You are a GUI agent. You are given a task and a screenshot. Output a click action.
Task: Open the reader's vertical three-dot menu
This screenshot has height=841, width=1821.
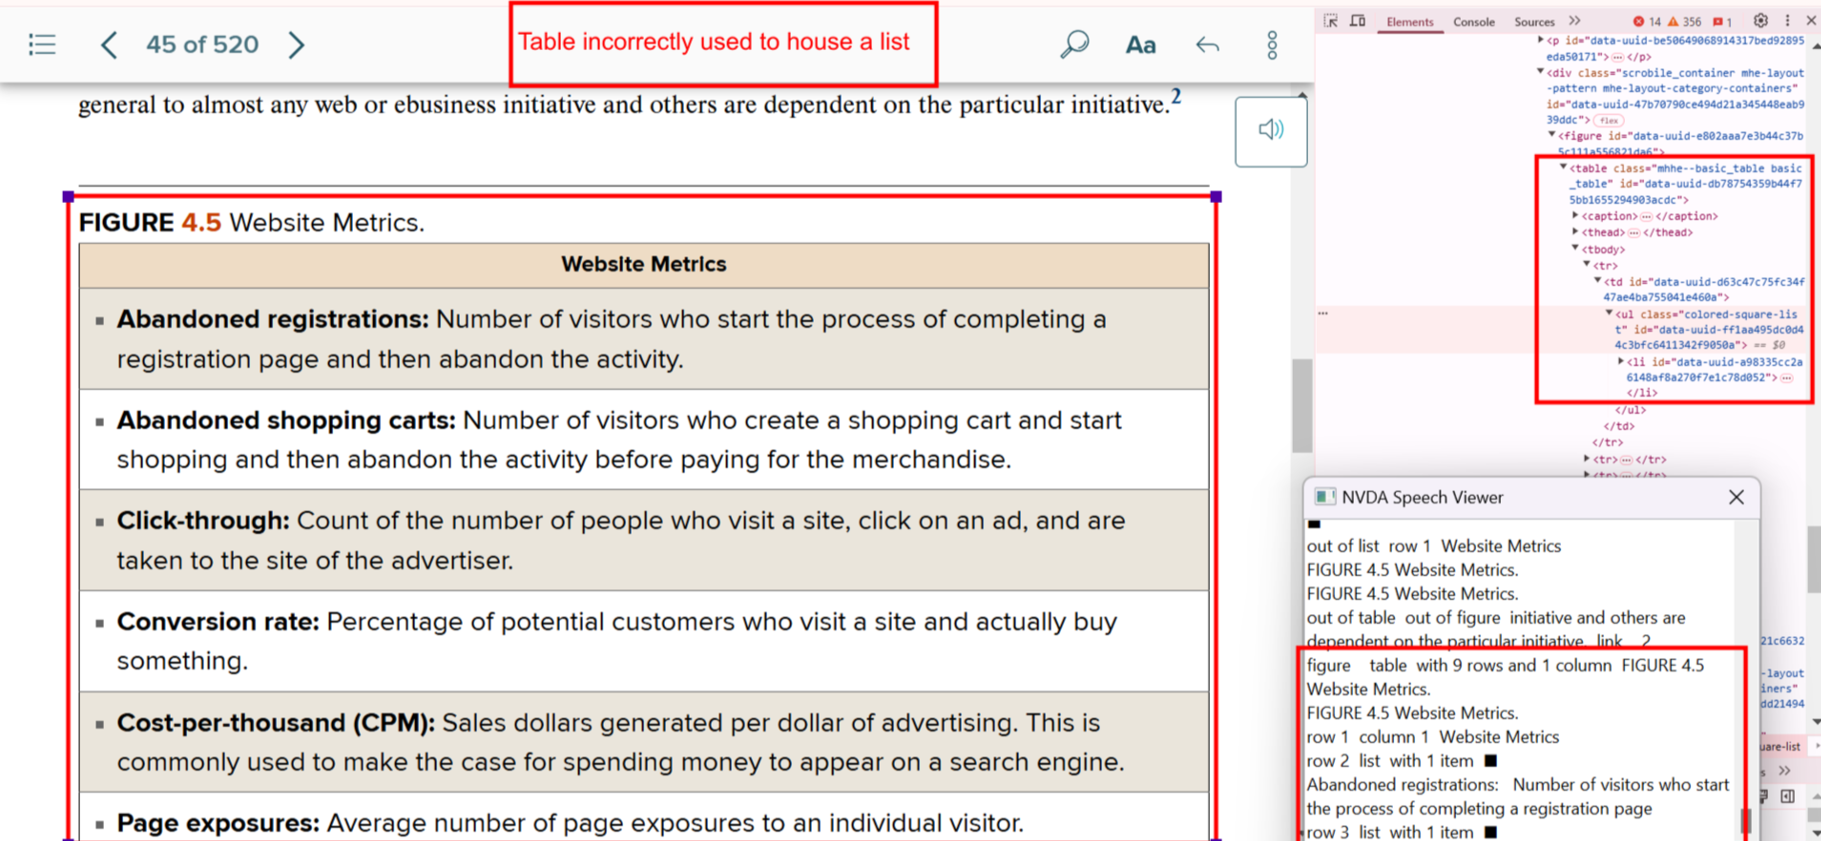point(1272,45)
